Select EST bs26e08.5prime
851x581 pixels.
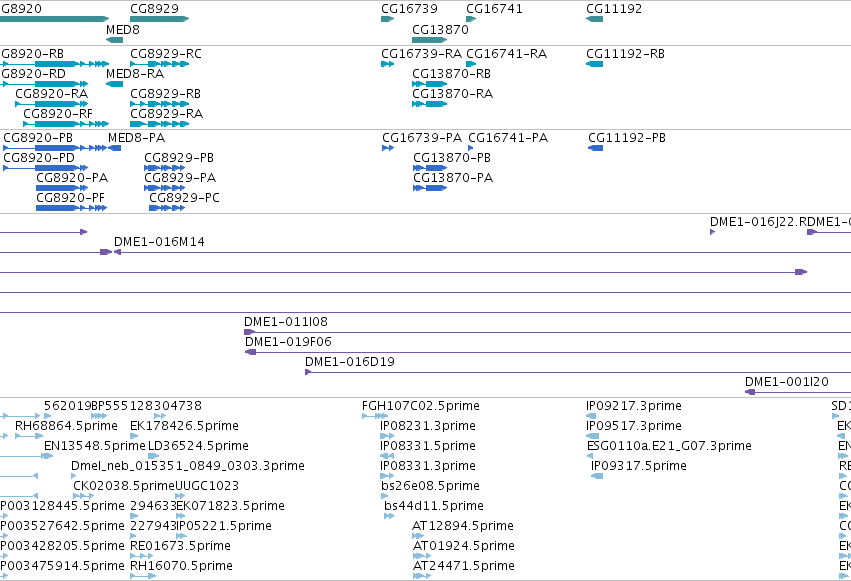pyautogui.click(x=430, y=486)
